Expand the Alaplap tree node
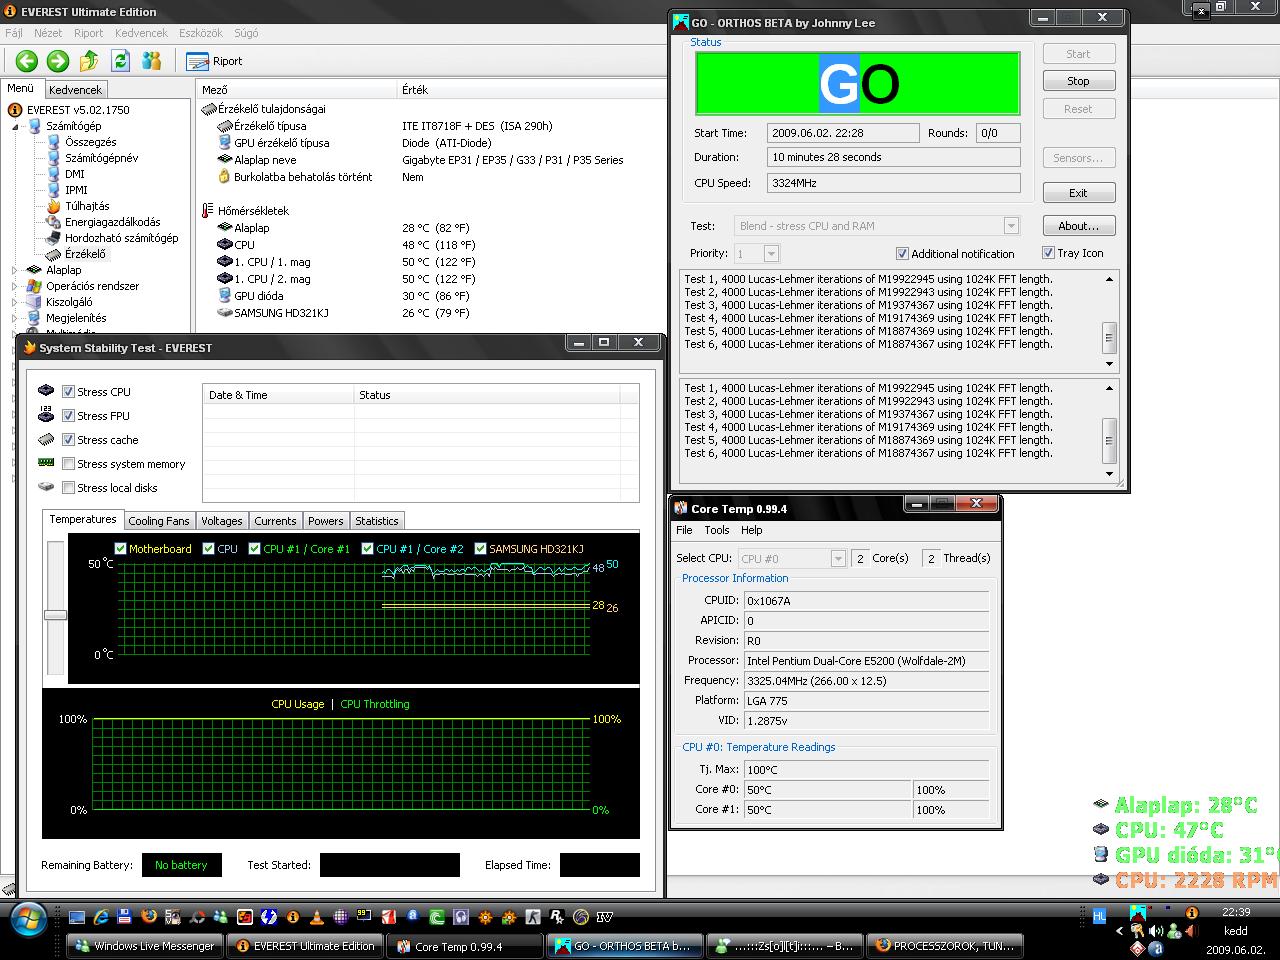 tap(16, 270)
